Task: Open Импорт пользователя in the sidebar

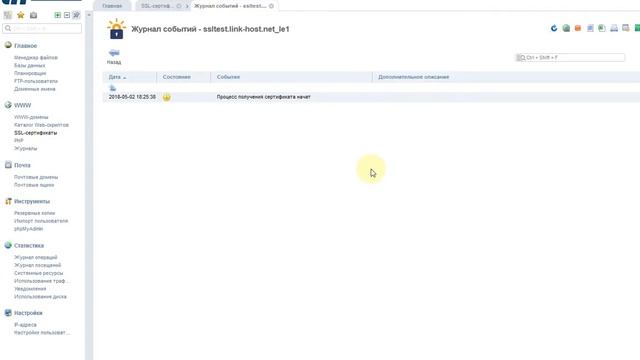Action: coord(41,221)
